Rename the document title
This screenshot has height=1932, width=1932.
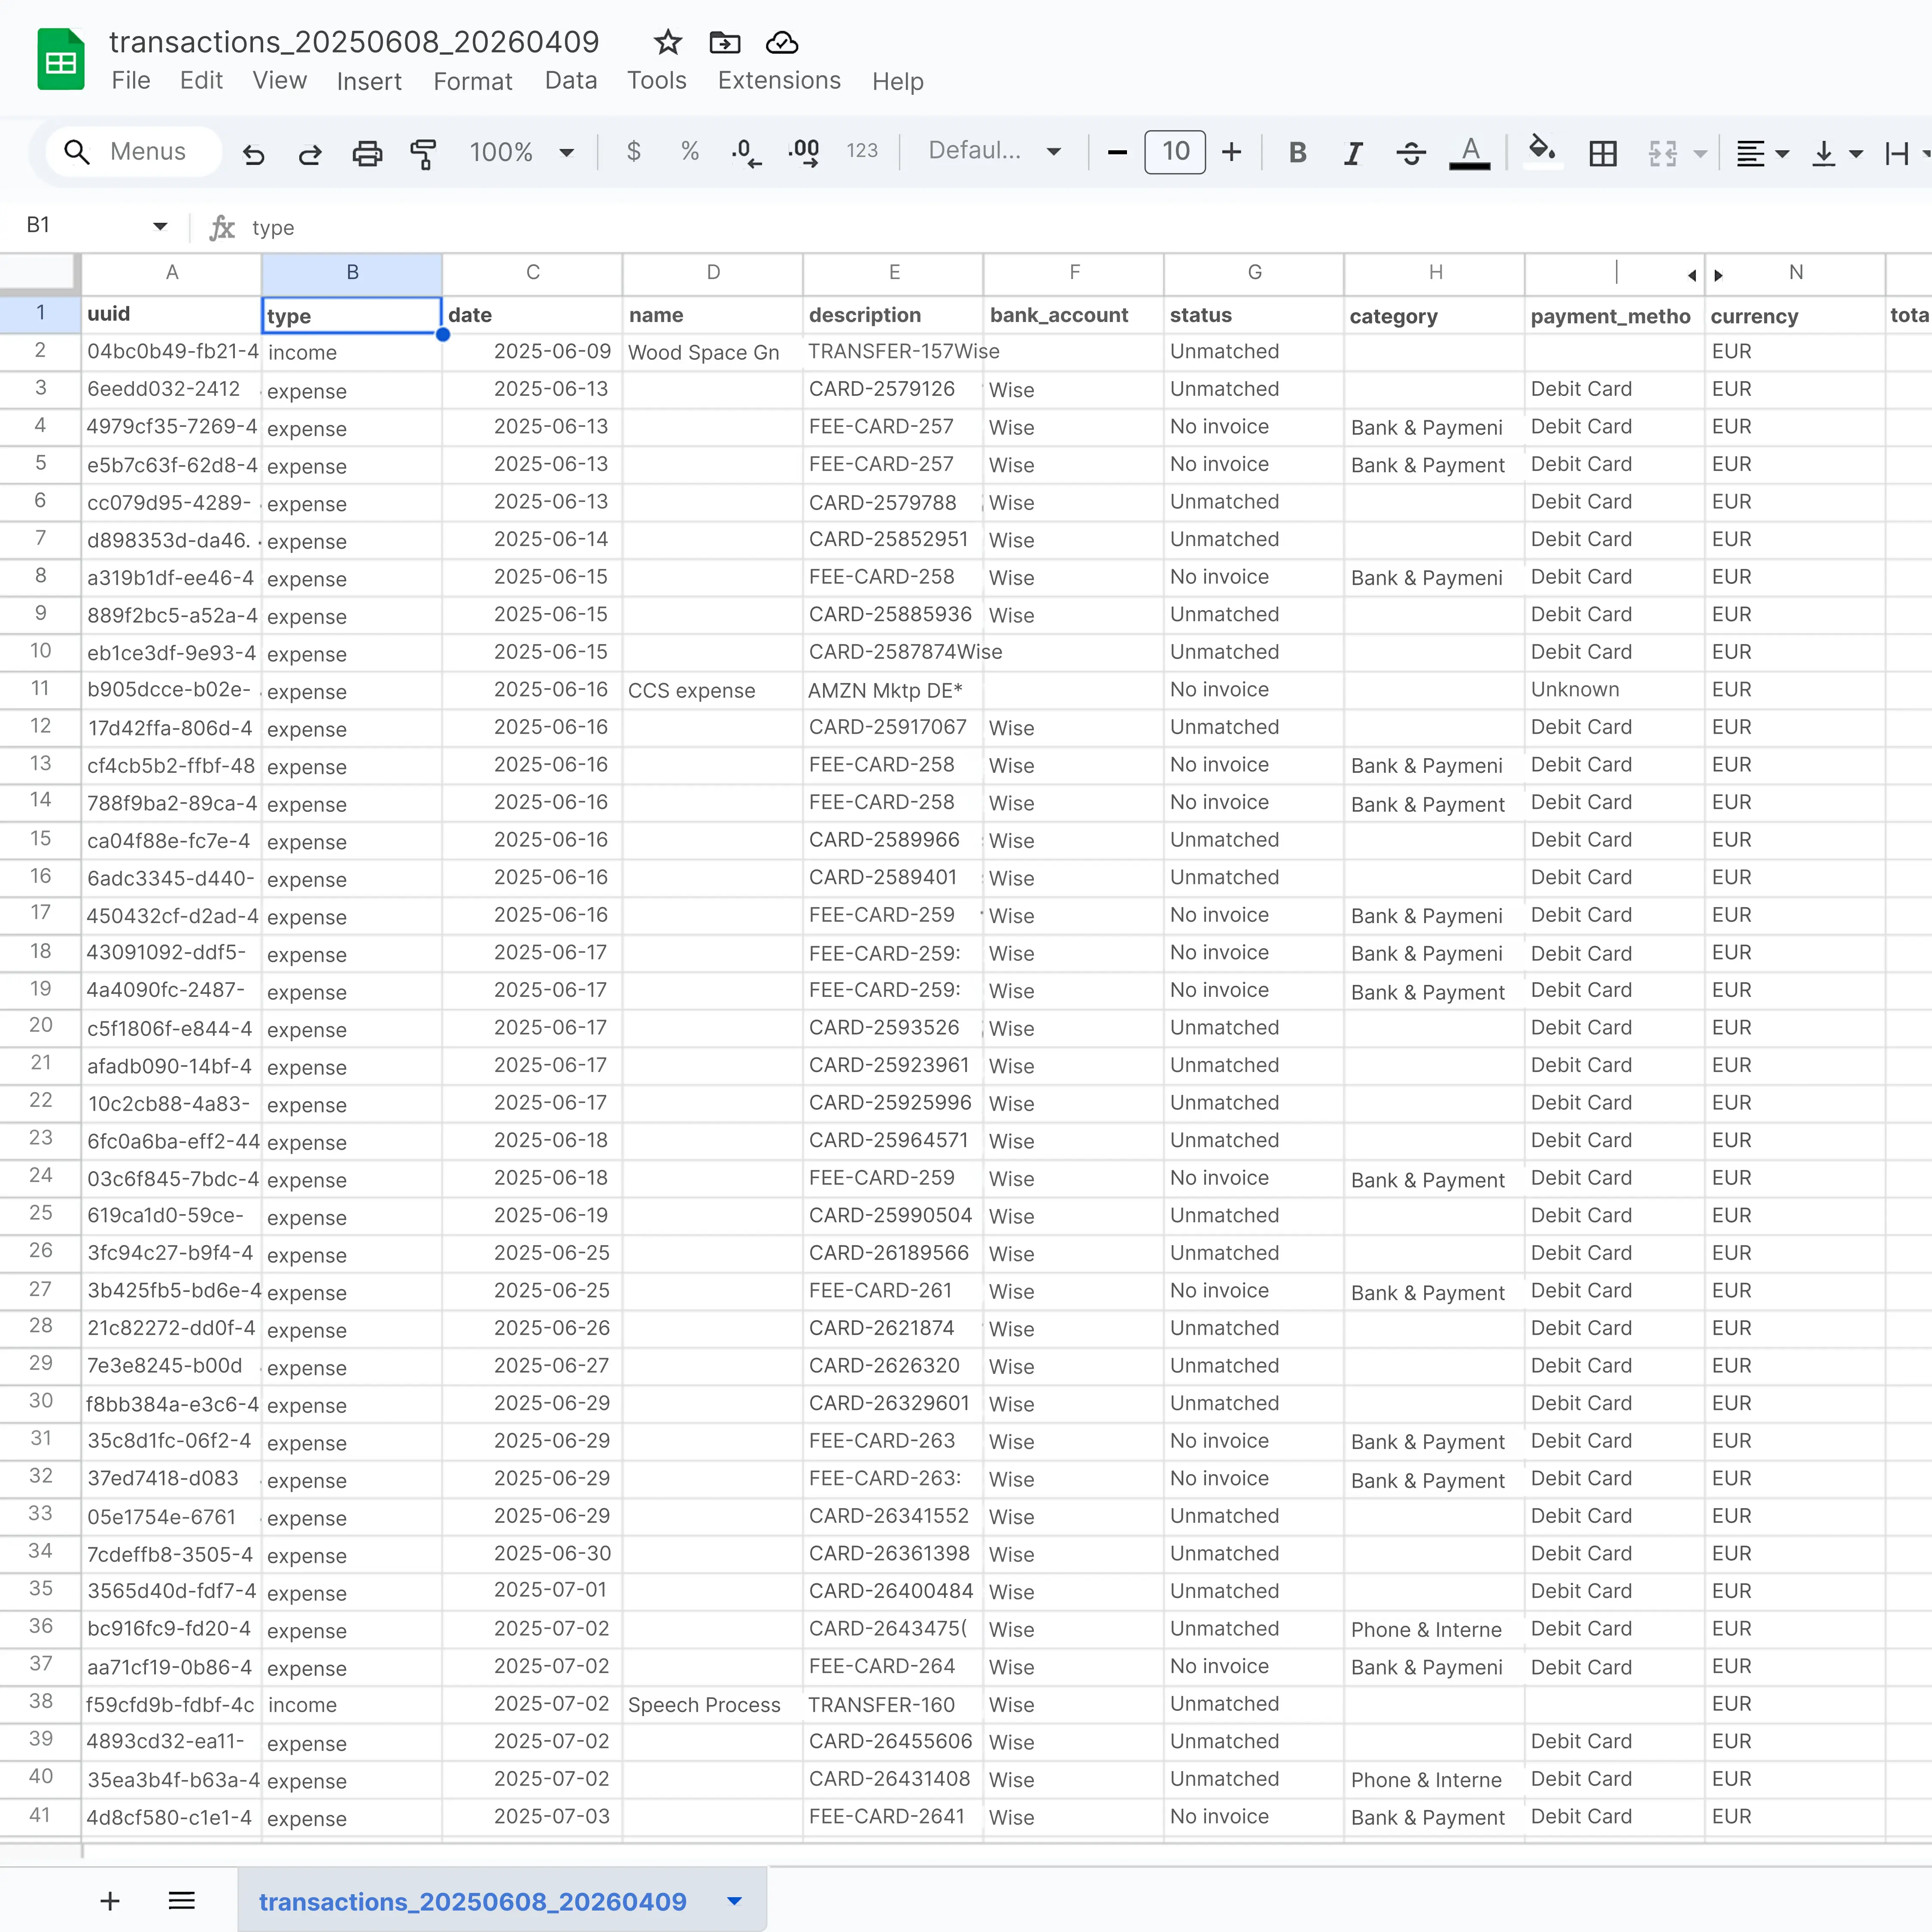354,42
